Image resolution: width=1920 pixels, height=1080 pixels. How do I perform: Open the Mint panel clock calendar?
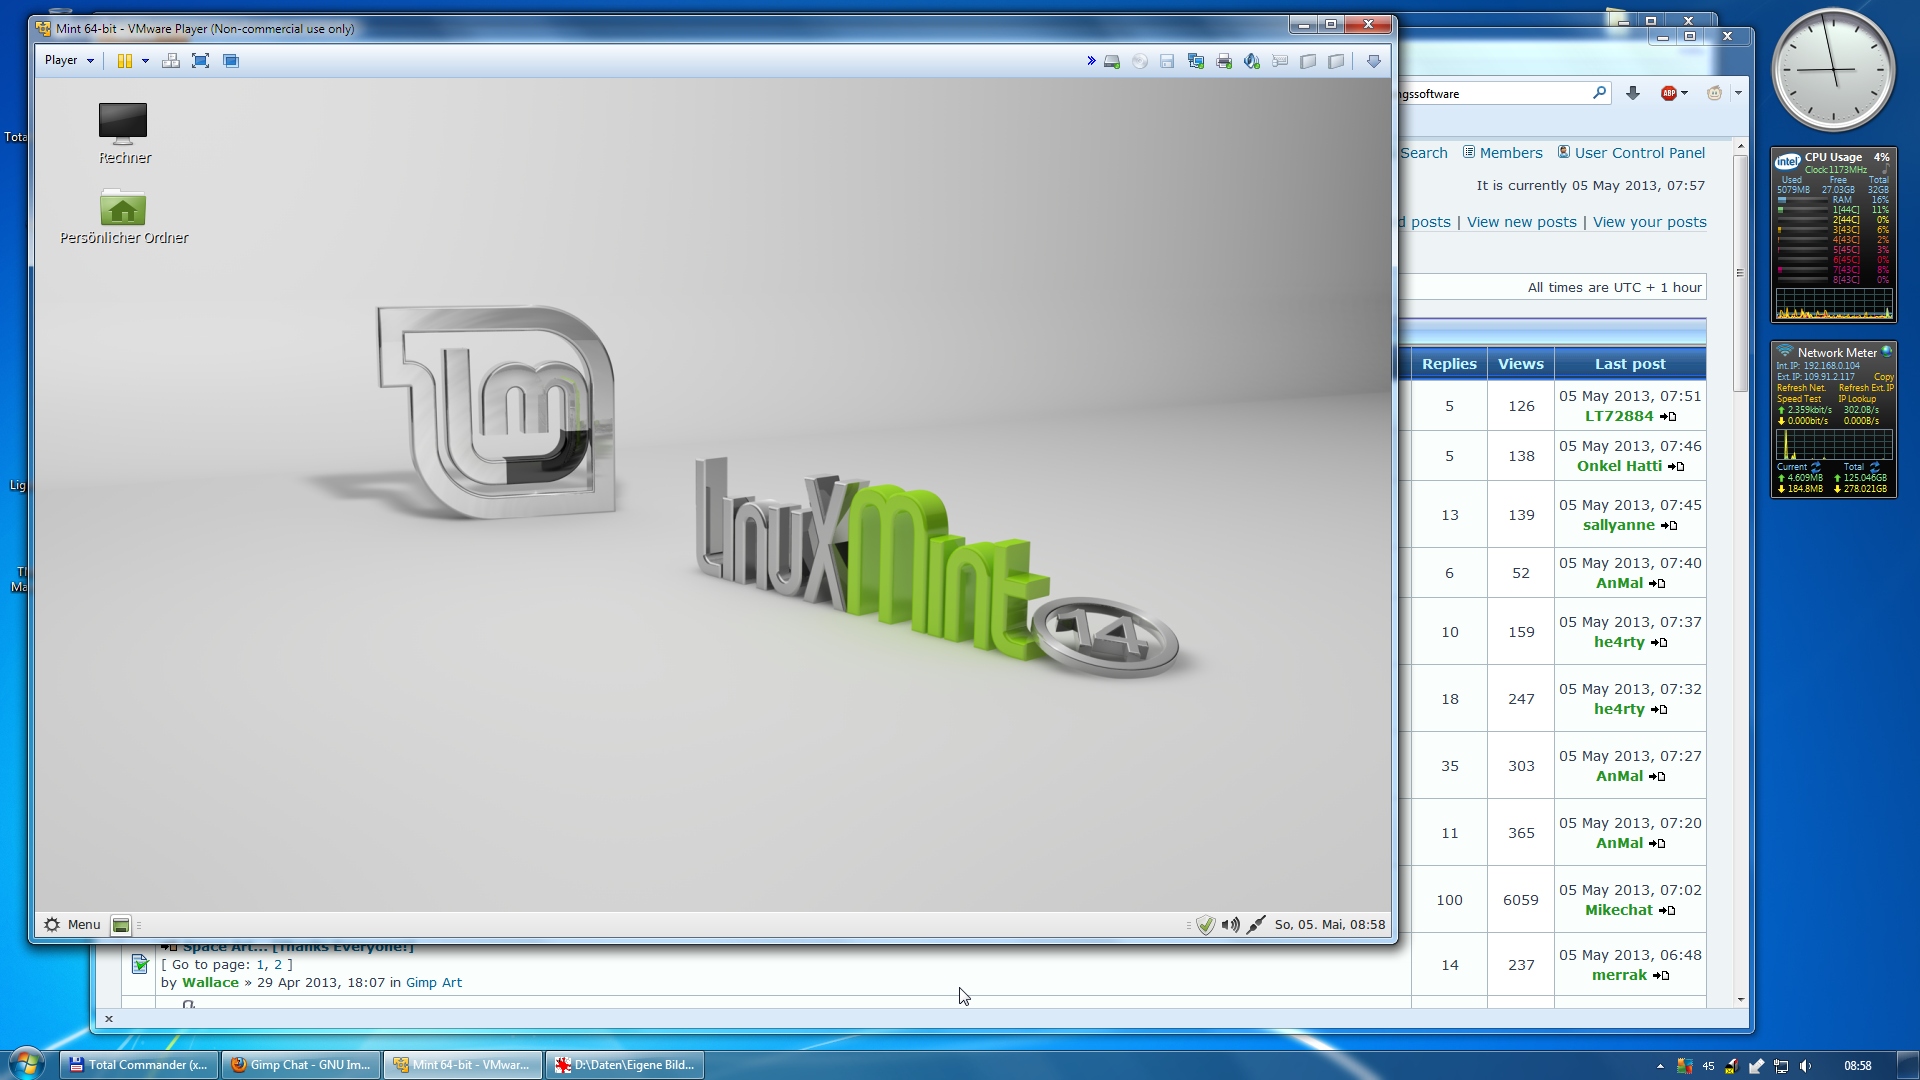(1330, 925)
